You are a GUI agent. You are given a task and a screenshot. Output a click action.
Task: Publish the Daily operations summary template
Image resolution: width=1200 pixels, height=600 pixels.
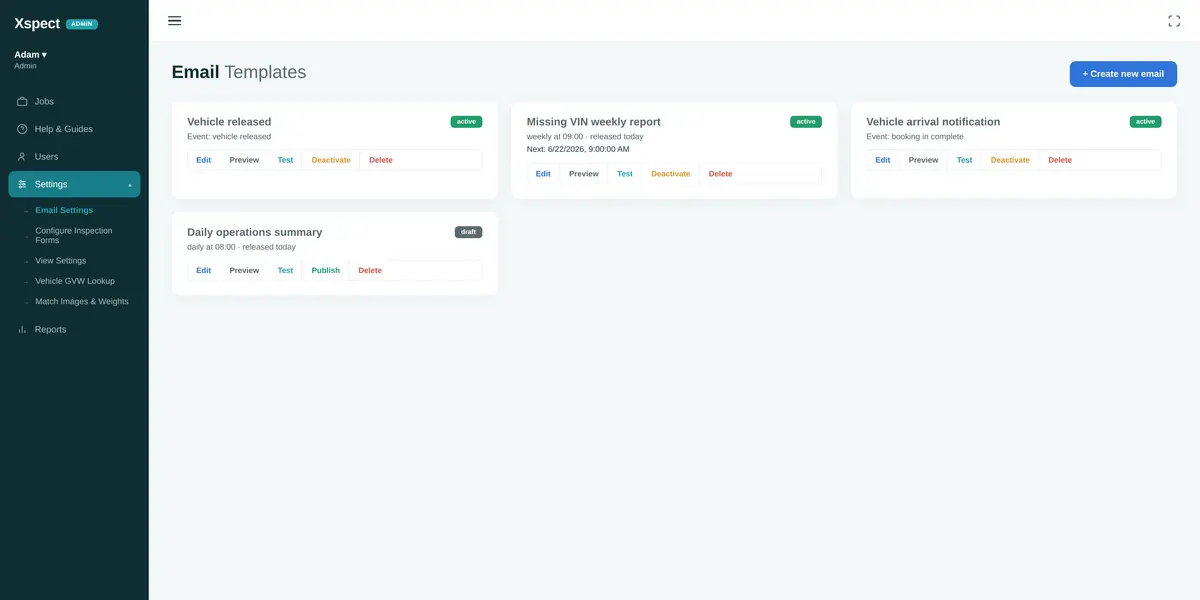[326, 270]
